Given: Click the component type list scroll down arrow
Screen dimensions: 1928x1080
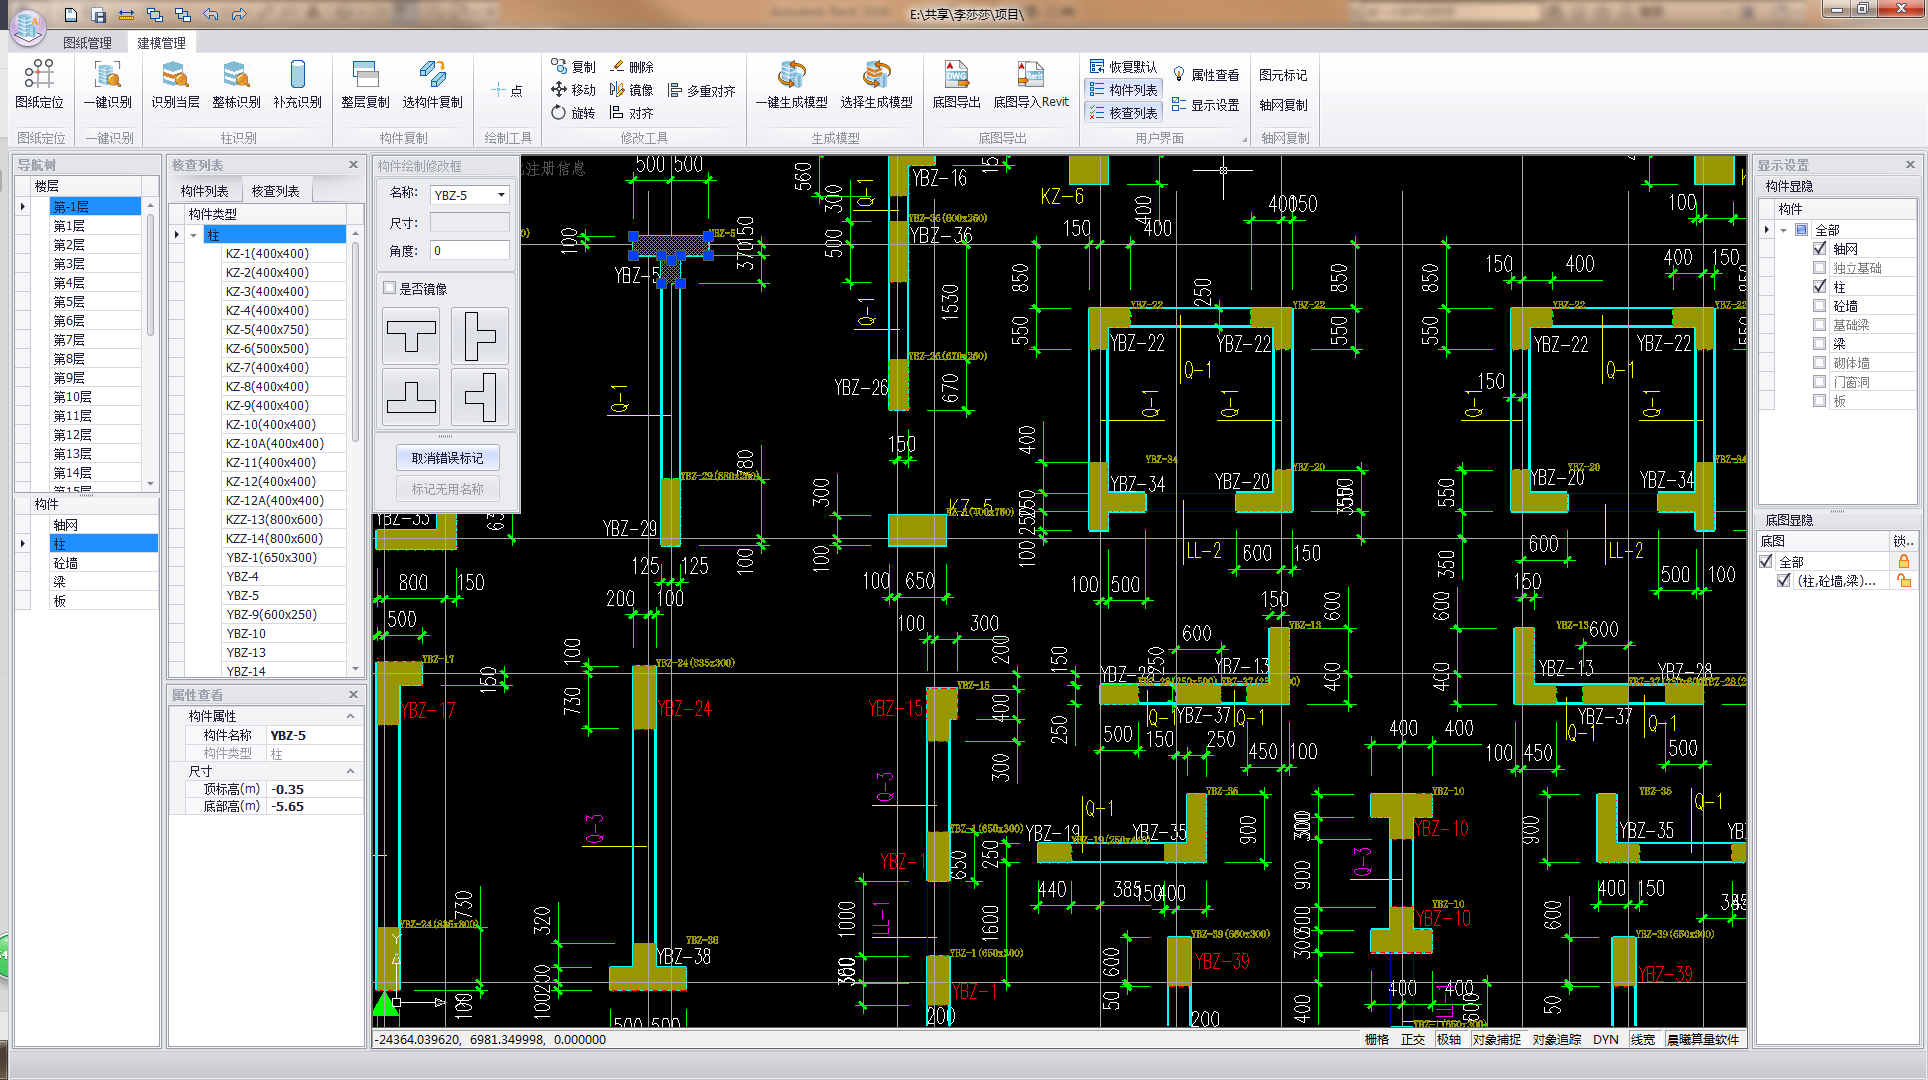Looking at the screenshot, I should [x=355, y=669].
